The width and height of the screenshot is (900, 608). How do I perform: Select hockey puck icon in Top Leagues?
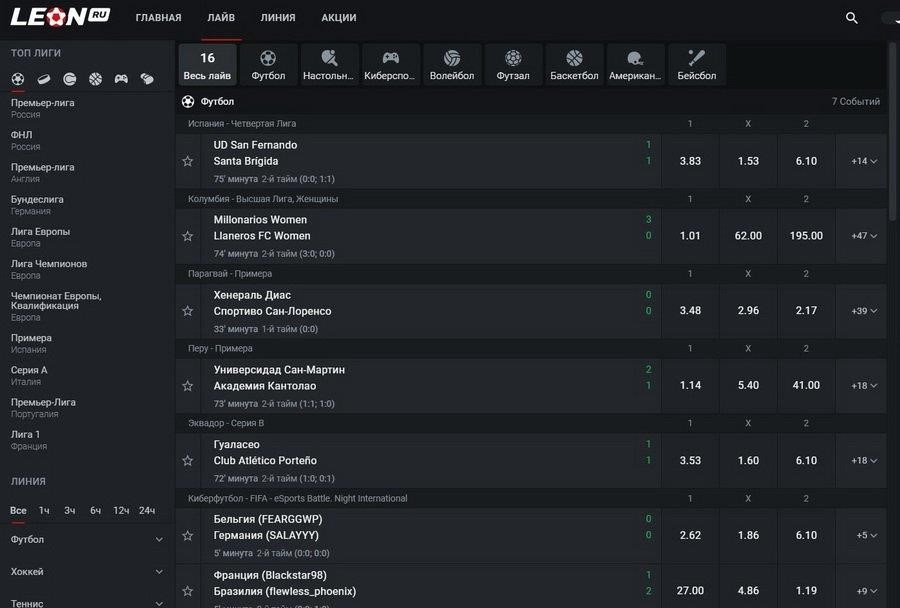click(44, 79)
